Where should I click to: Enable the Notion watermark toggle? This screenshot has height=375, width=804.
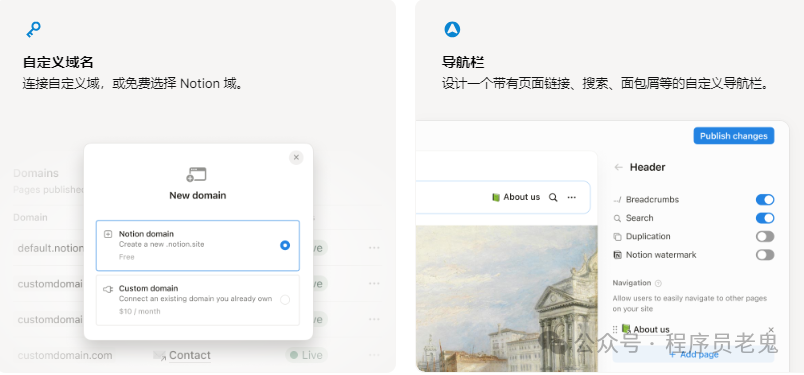[765, 255]
